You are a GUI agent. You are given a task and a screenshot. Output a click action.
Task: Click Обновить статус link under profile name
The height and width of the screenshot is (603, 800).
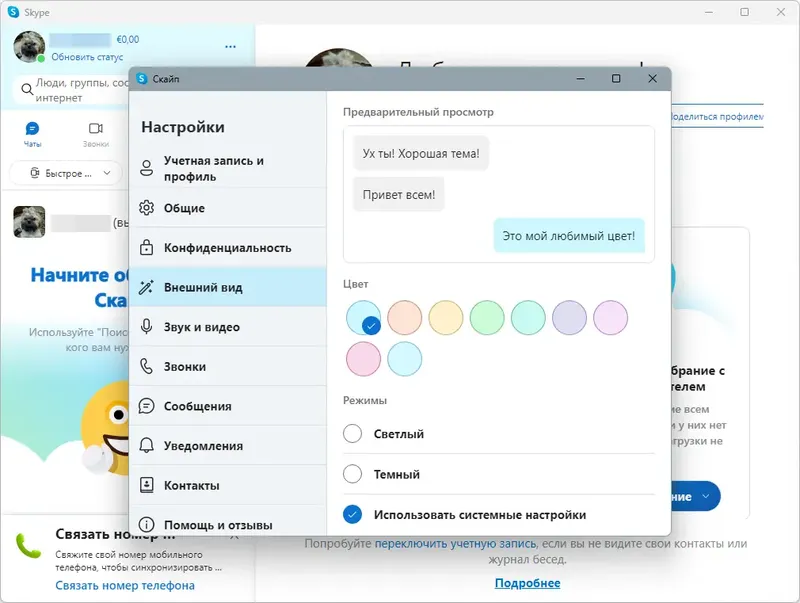87,57
